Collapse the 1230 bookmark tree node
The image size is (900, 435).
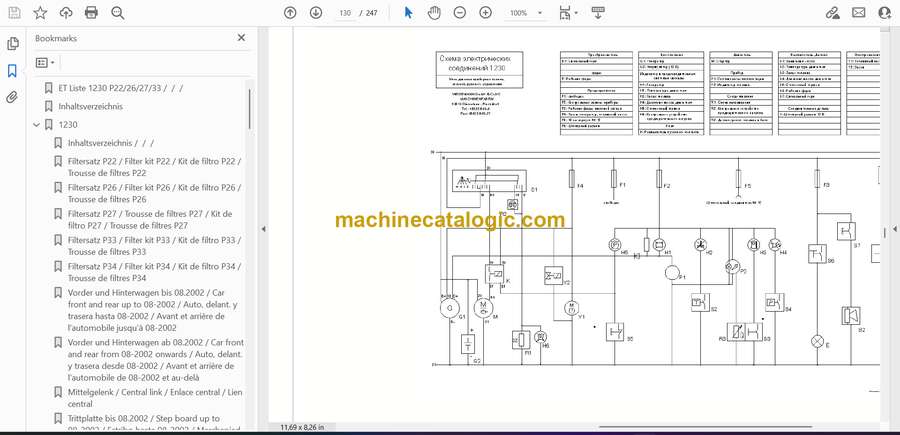point(37,125)
